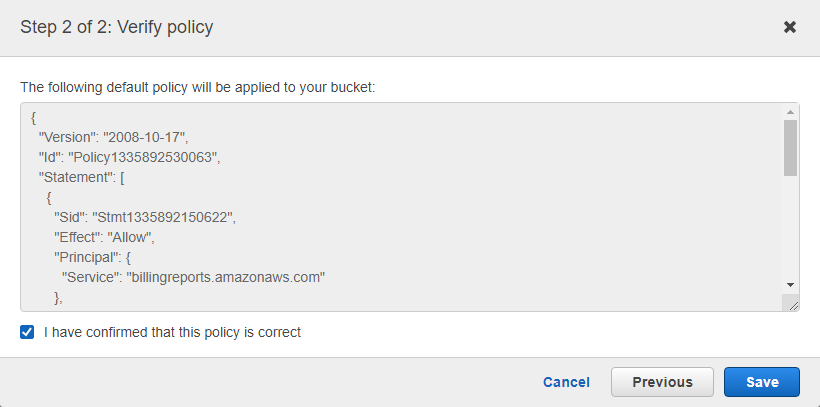This screenshot has height=407, width=820.
Task: Click the 'Step 2 of 2: Verify policy' title
Action: pyautogui.click(x=117, y=27)
